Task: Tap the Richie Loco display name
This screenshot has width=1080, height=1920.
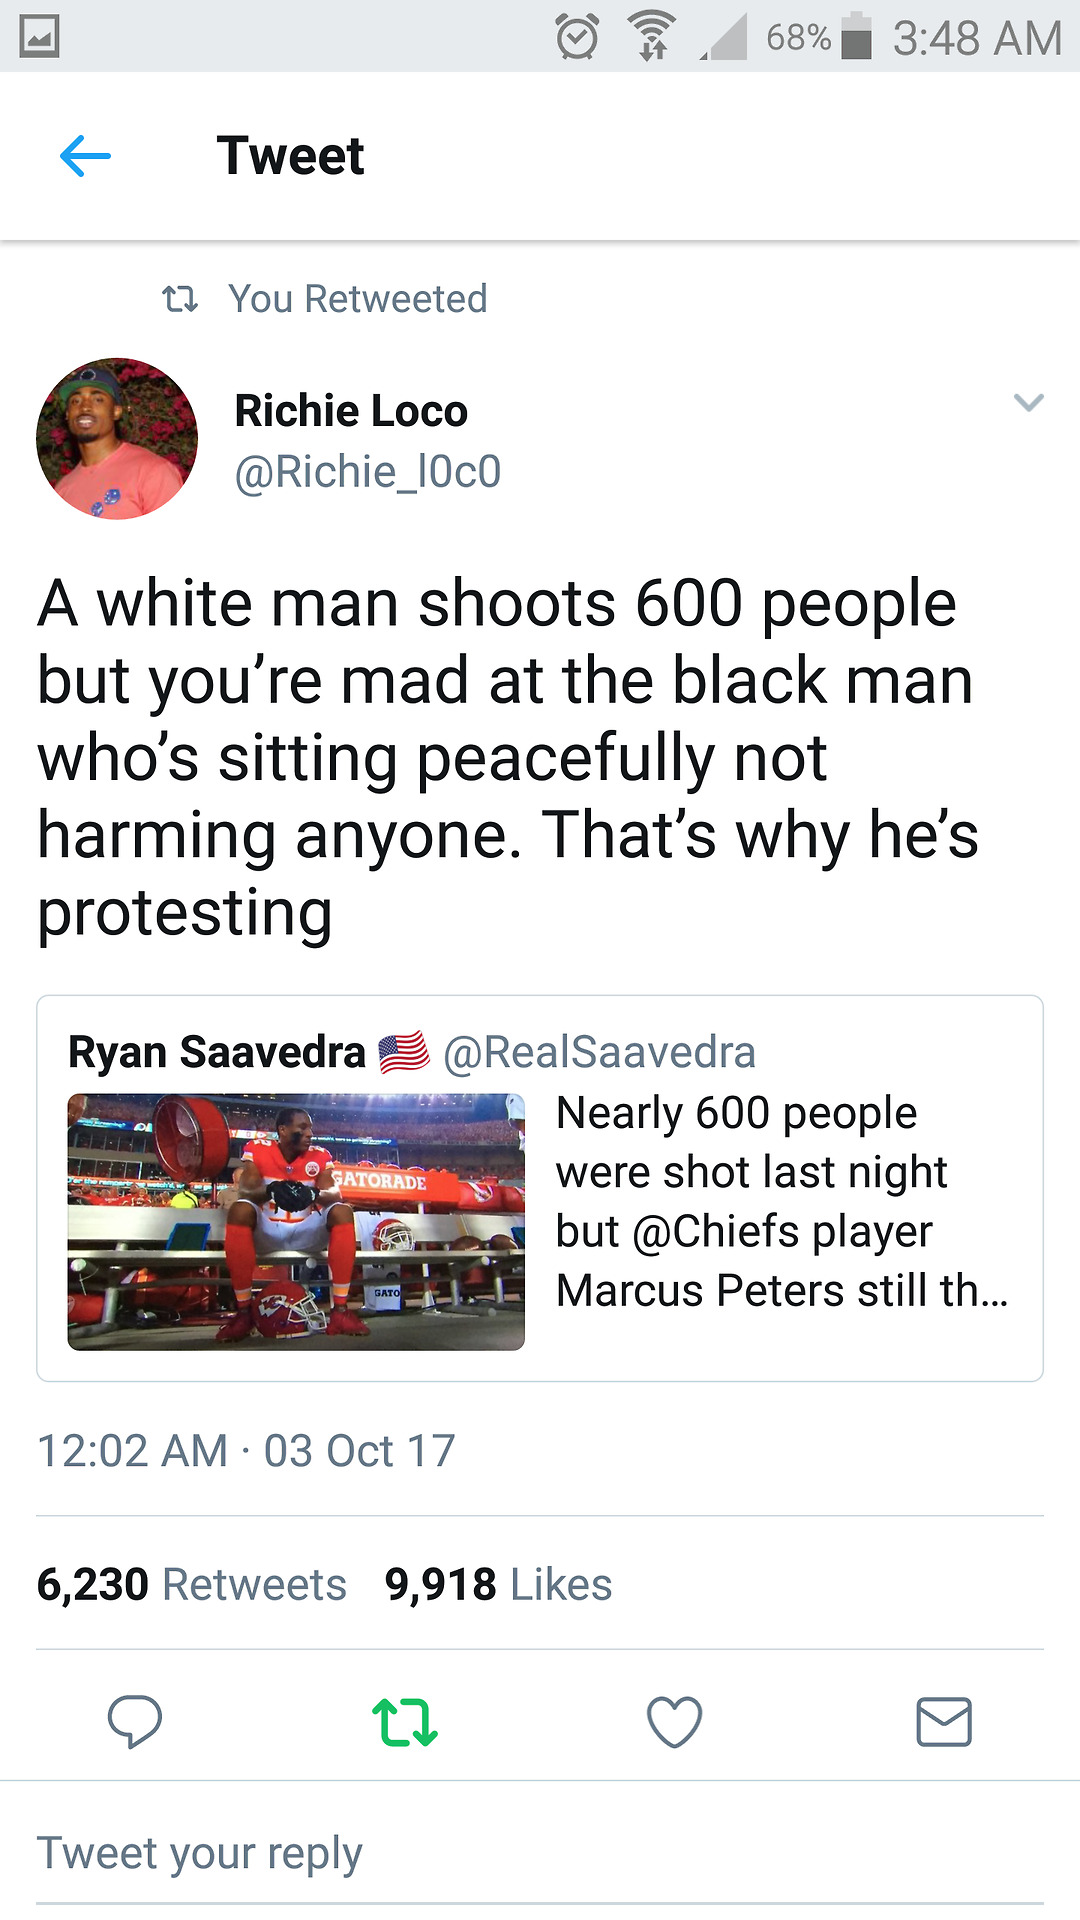Action: pyautogui.click(x=351, y=411)
